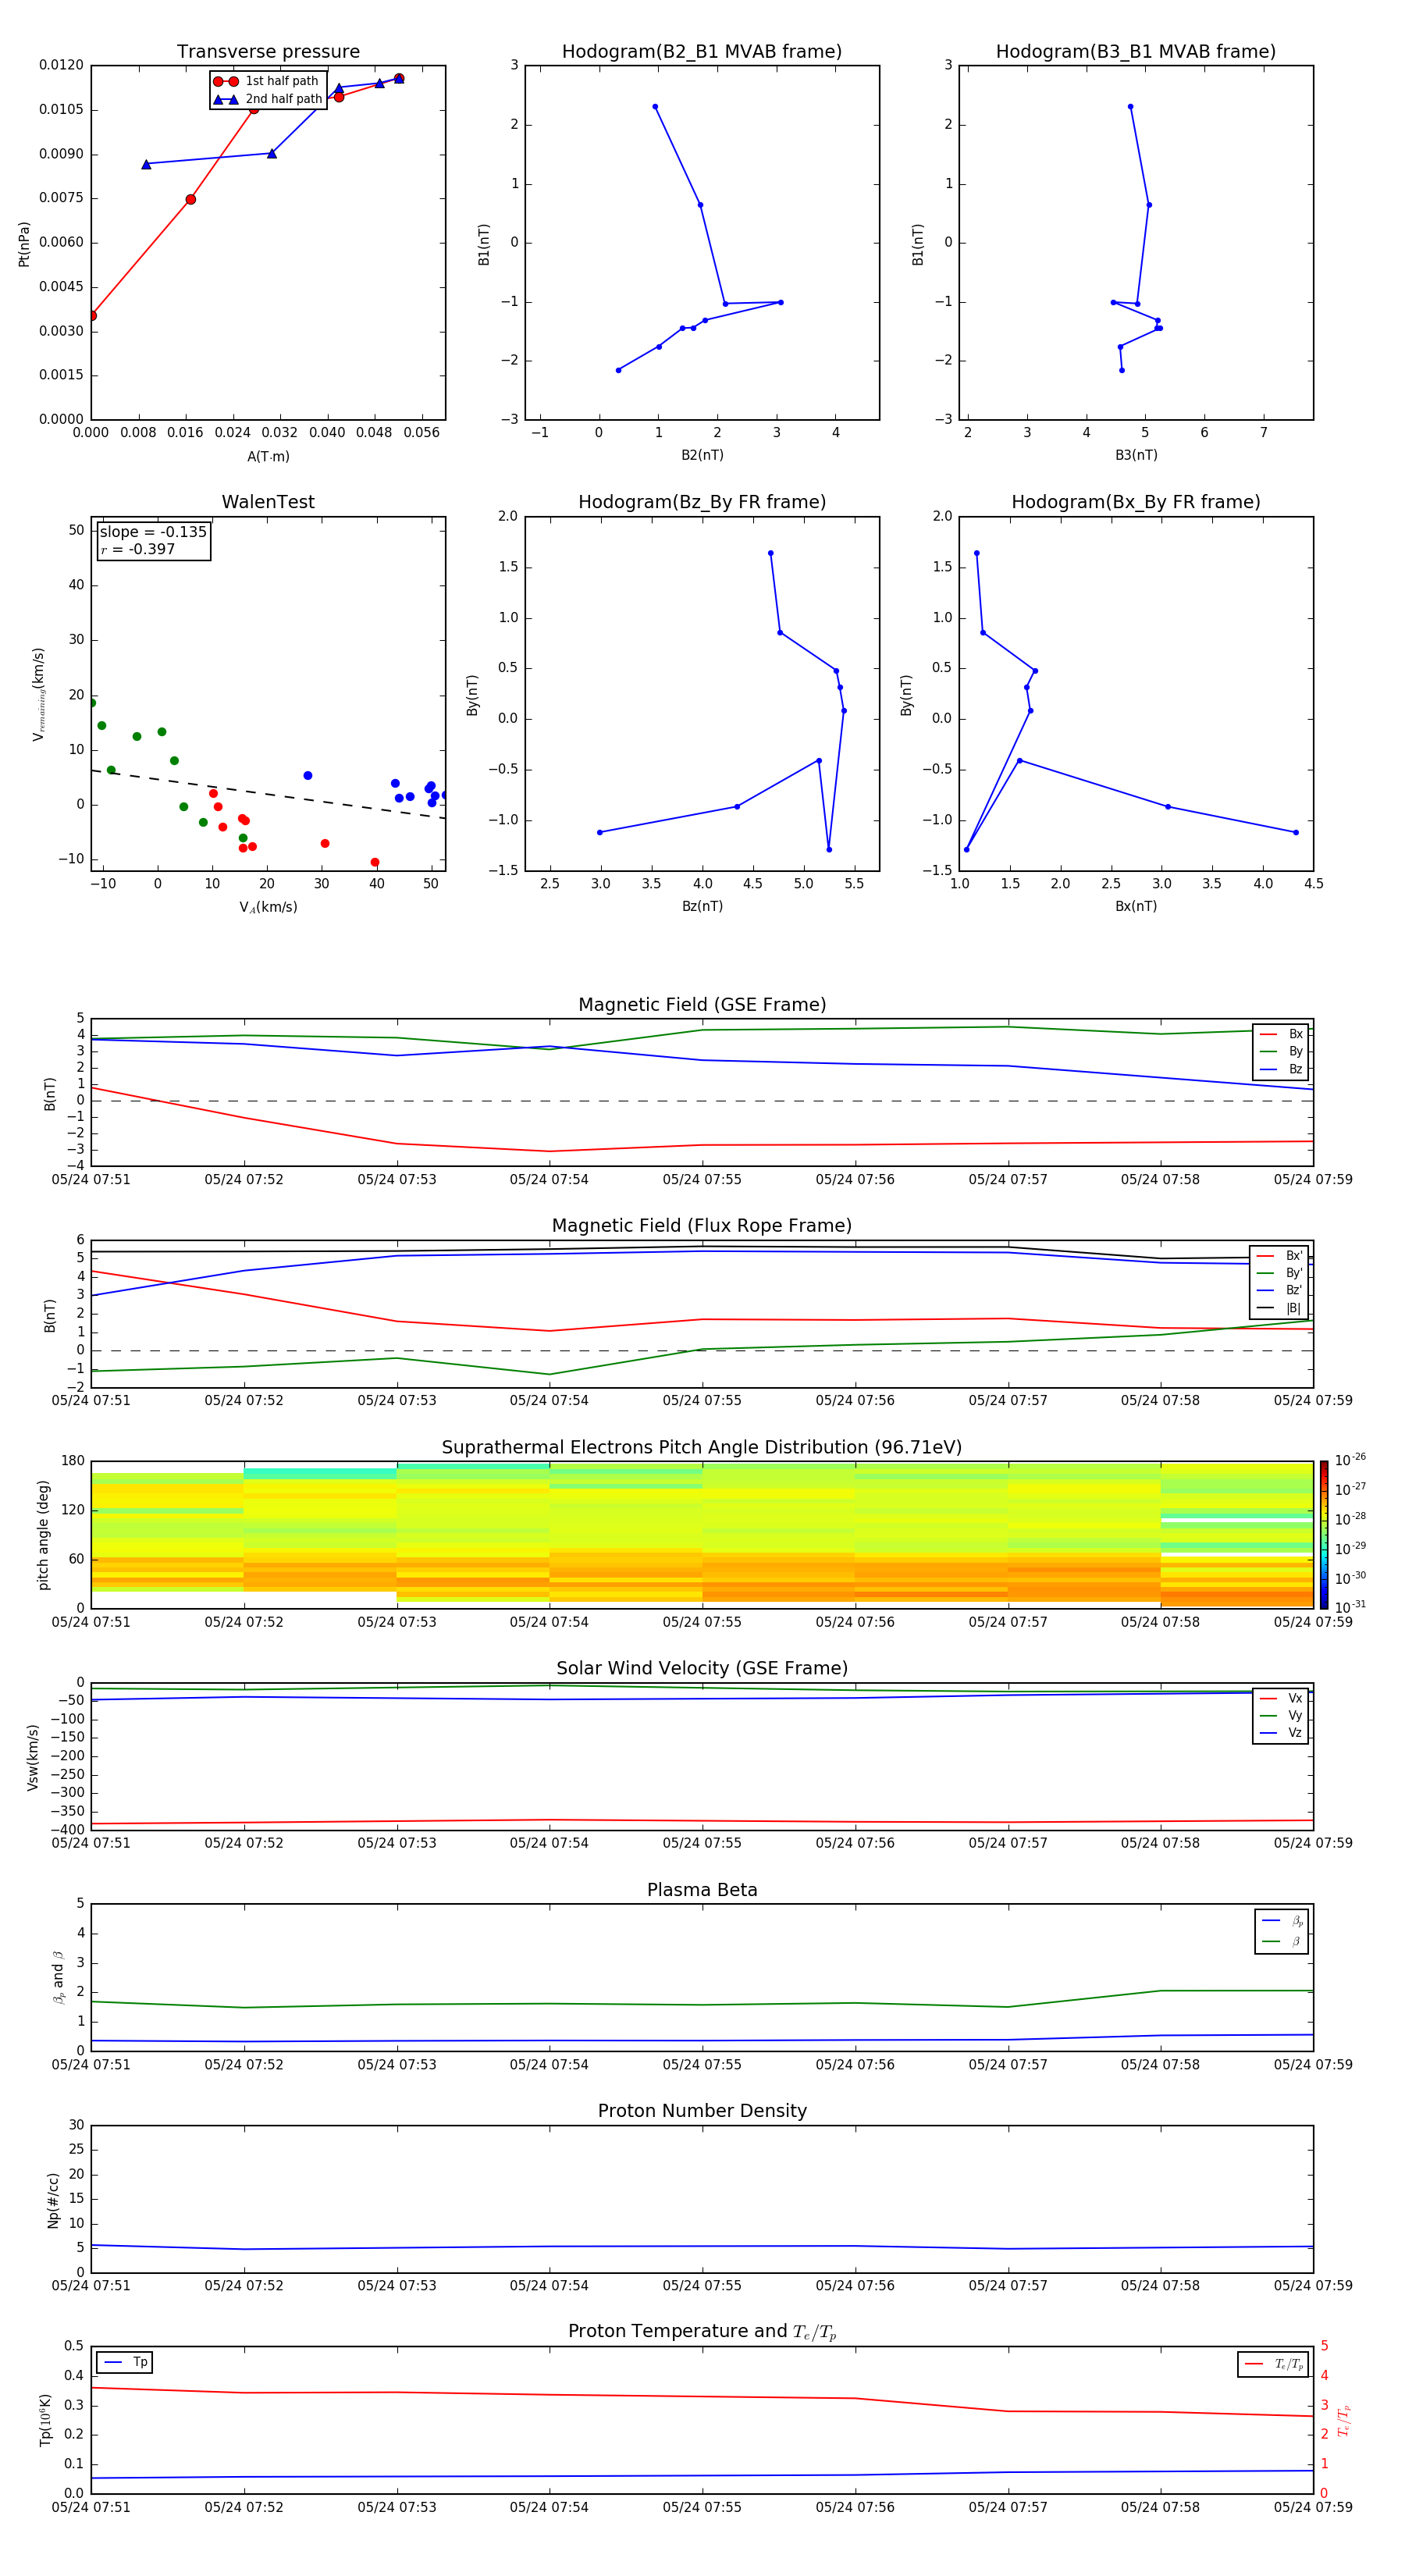The image size is (1405, 2576).
Task: Click the 'Te/Tp' legend entry
Action: point(1274,2365)
